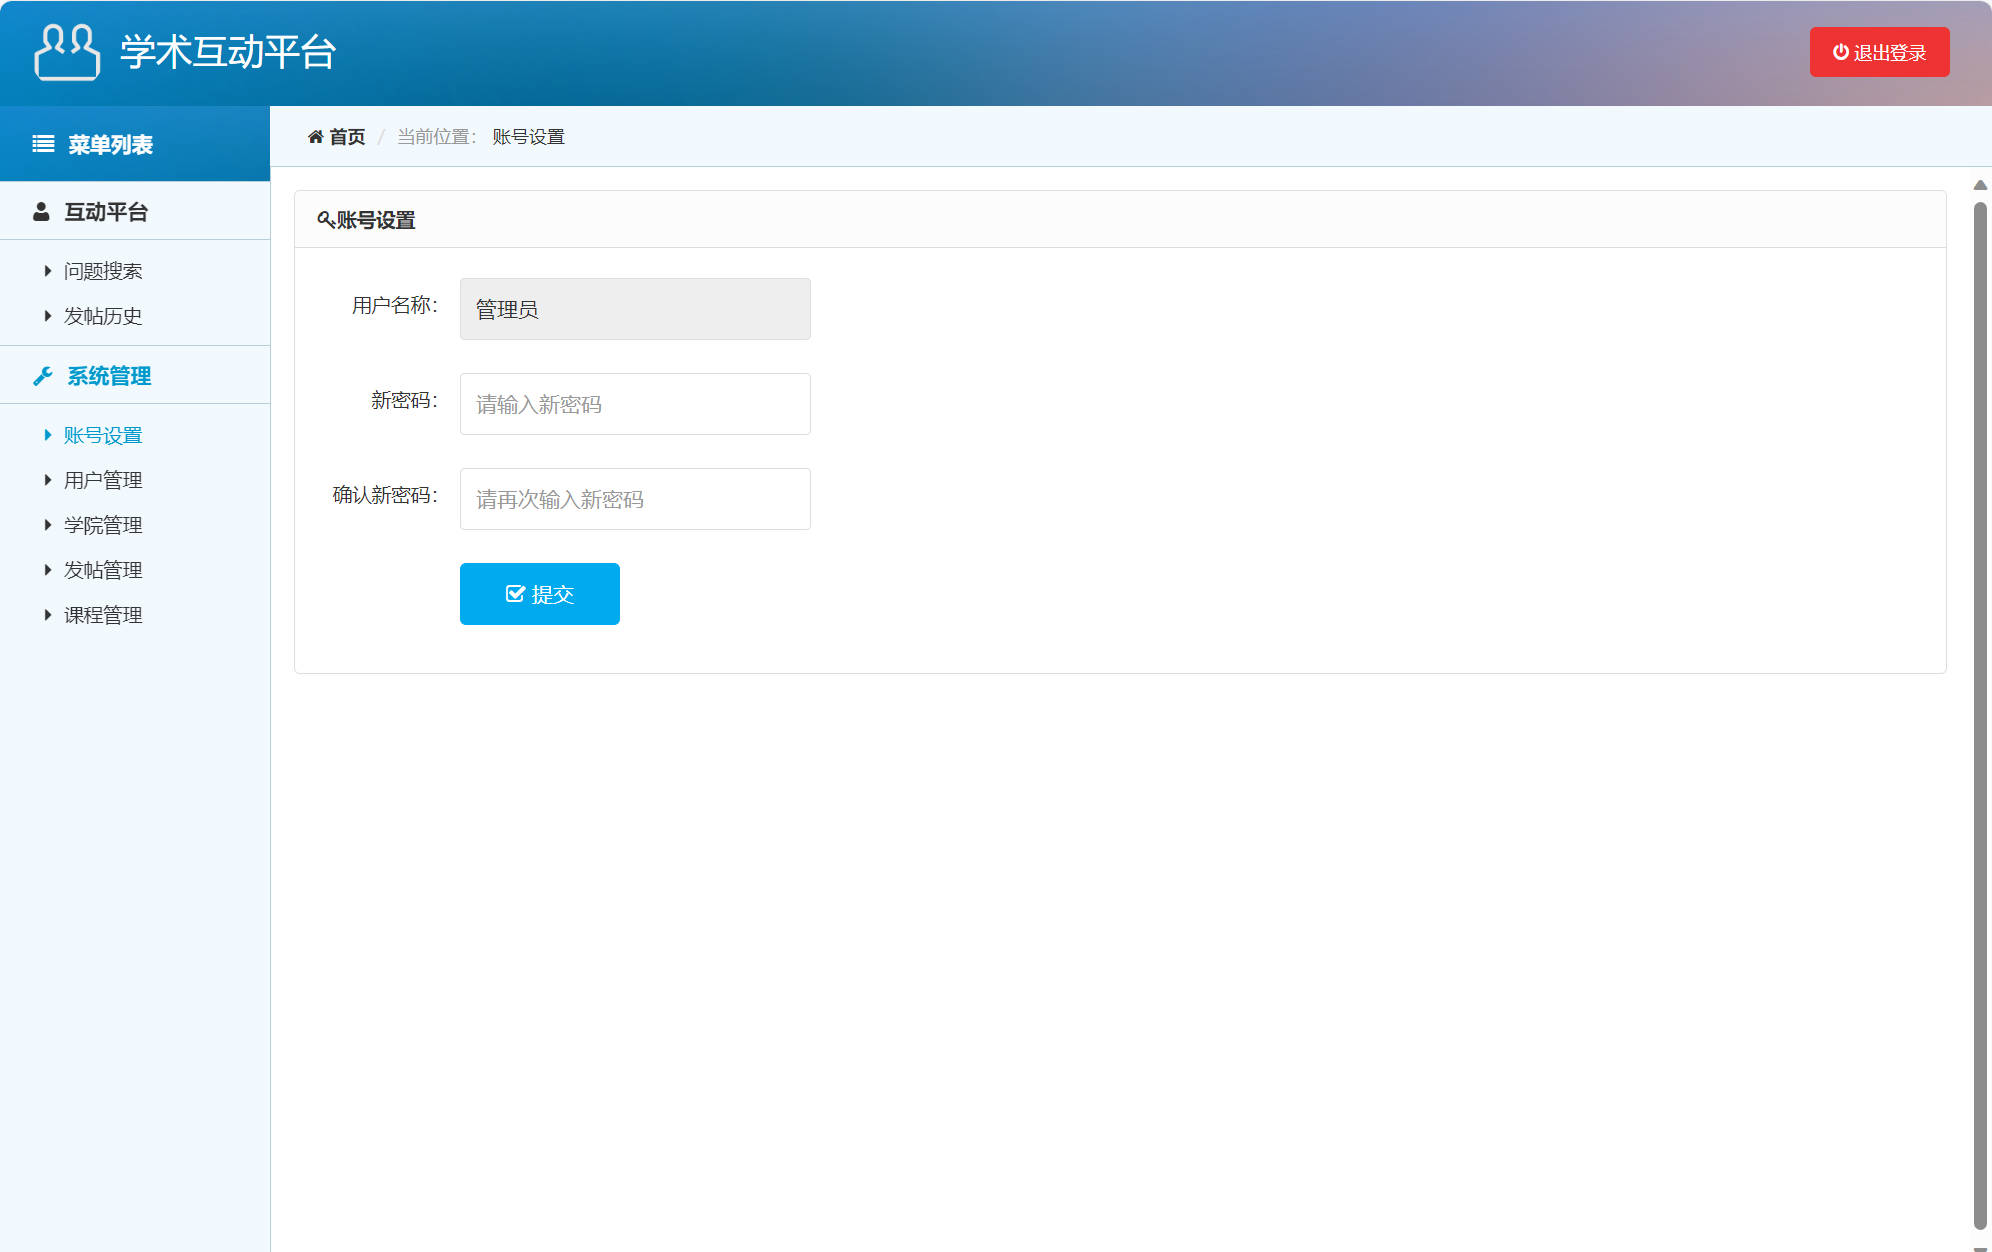Open 学院管理 menu item
1992x1252 pixels.
tap(103, 525)
